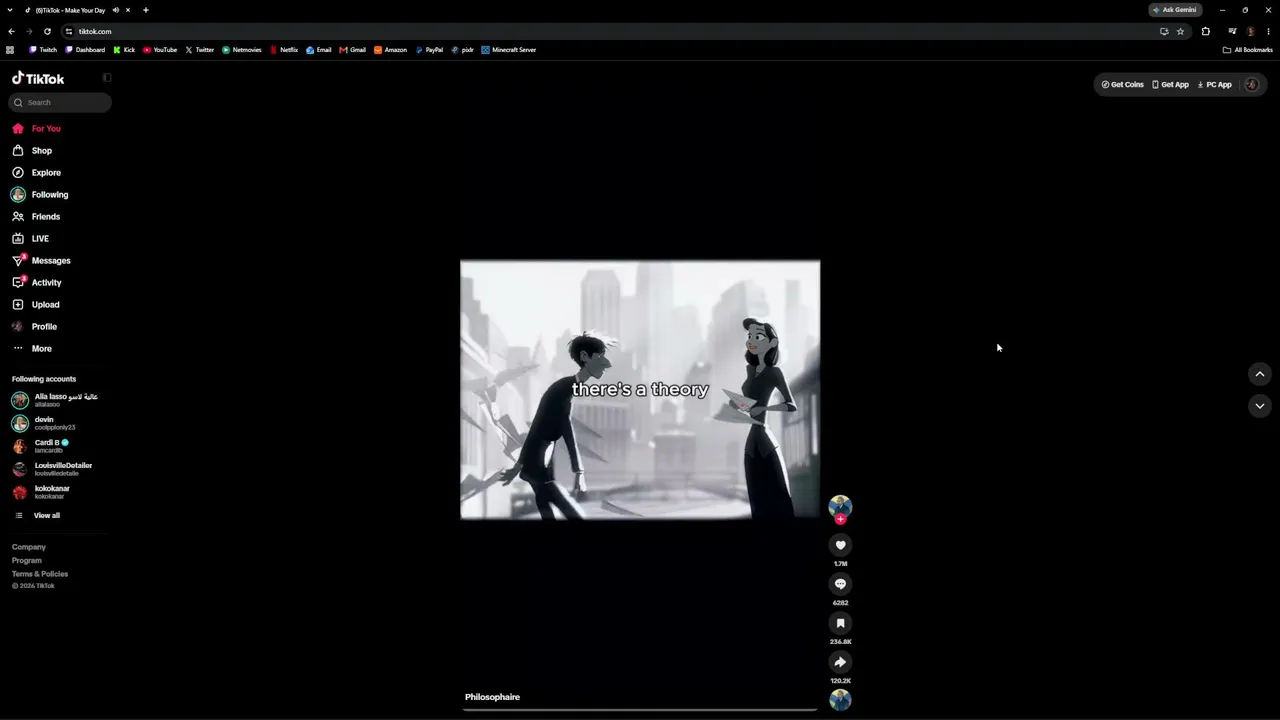1280x720 pixels.
Task: Follow the creator with plus badge
Action: (840, 519)
